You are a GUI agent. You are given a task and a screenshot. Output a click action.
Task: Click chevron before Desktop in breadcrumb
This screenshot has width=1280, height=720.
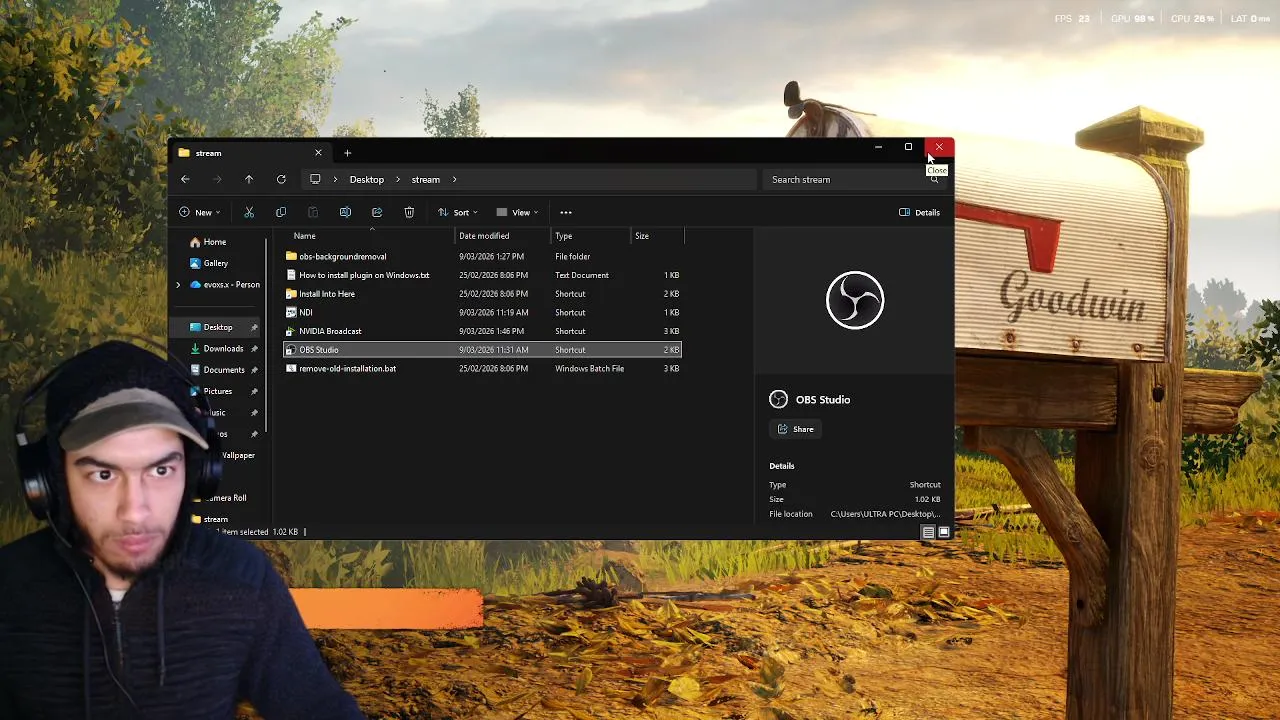[x=335, y=179]
